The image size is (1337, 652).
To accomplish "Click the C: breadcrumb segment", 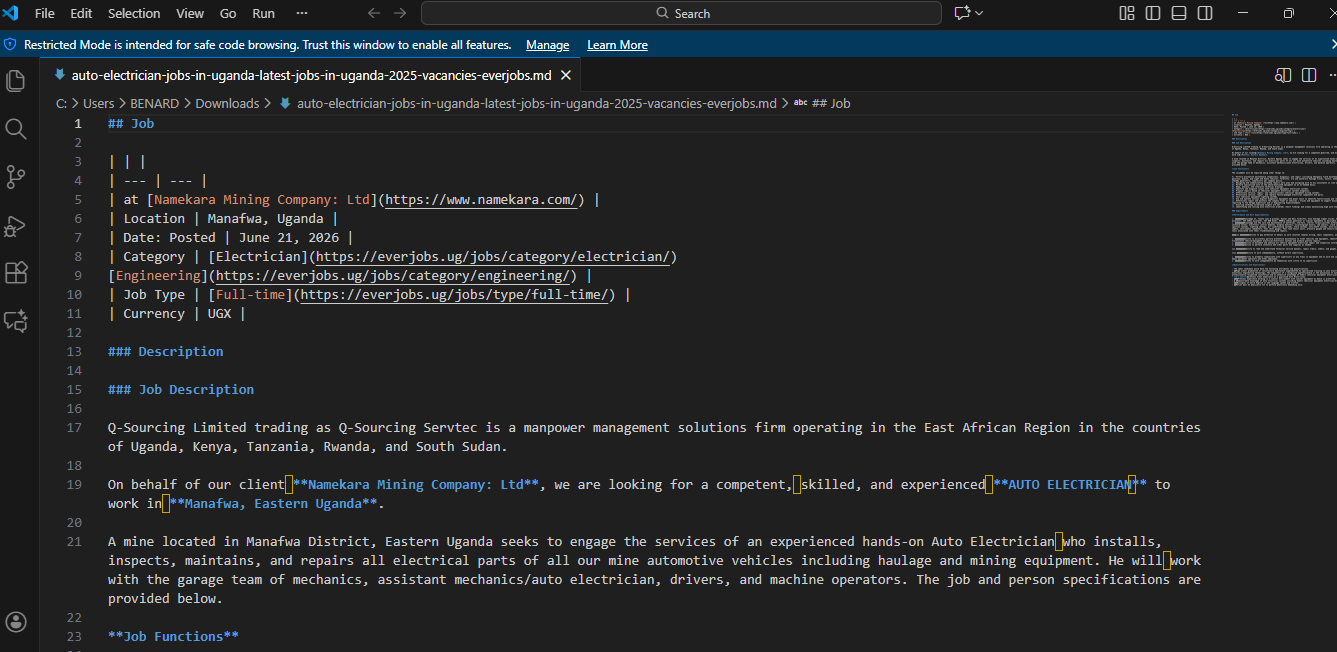I will 61,103.
